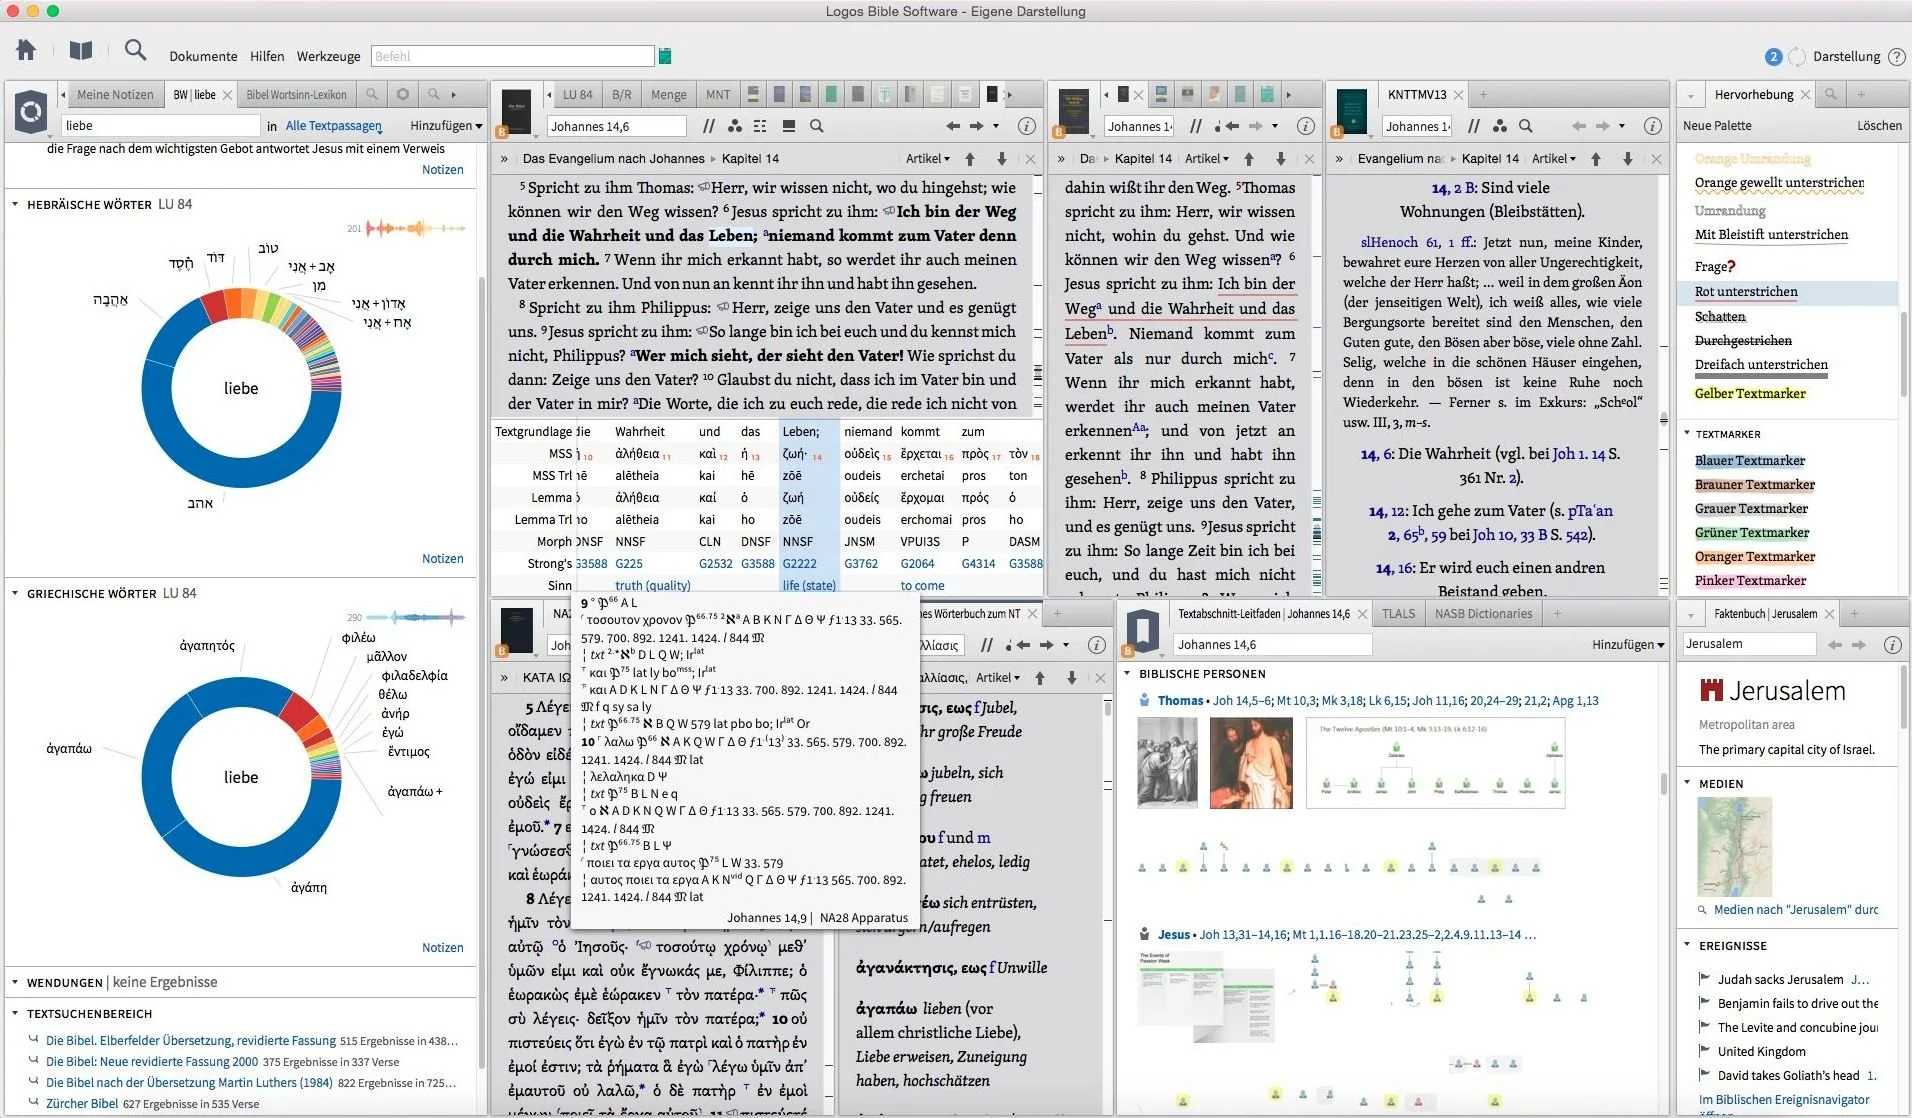Collapse the Textmarker palette section

click(x=1687, y=434)
